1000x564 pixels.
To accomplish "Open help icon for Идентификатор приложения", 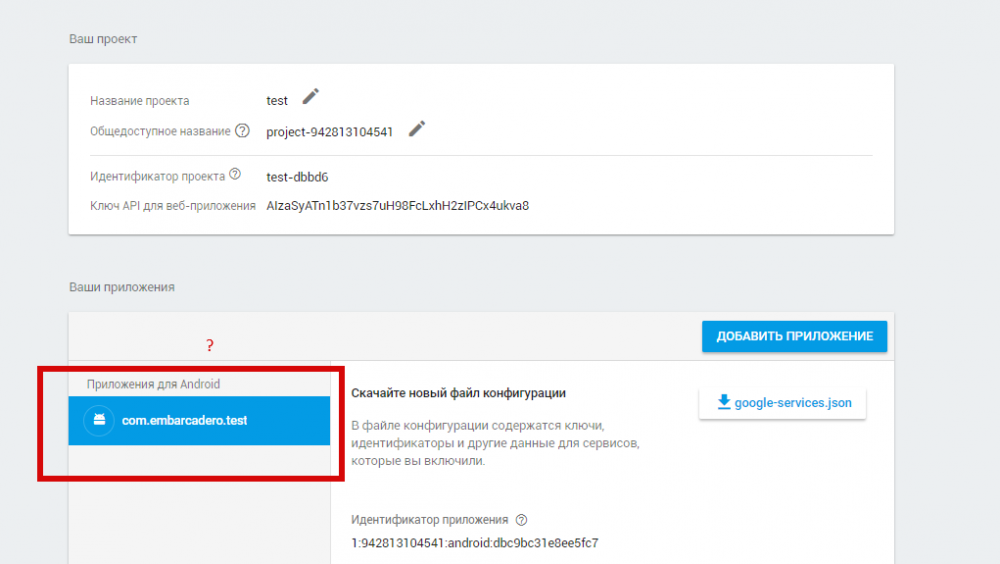I will (x=522, y=520).
